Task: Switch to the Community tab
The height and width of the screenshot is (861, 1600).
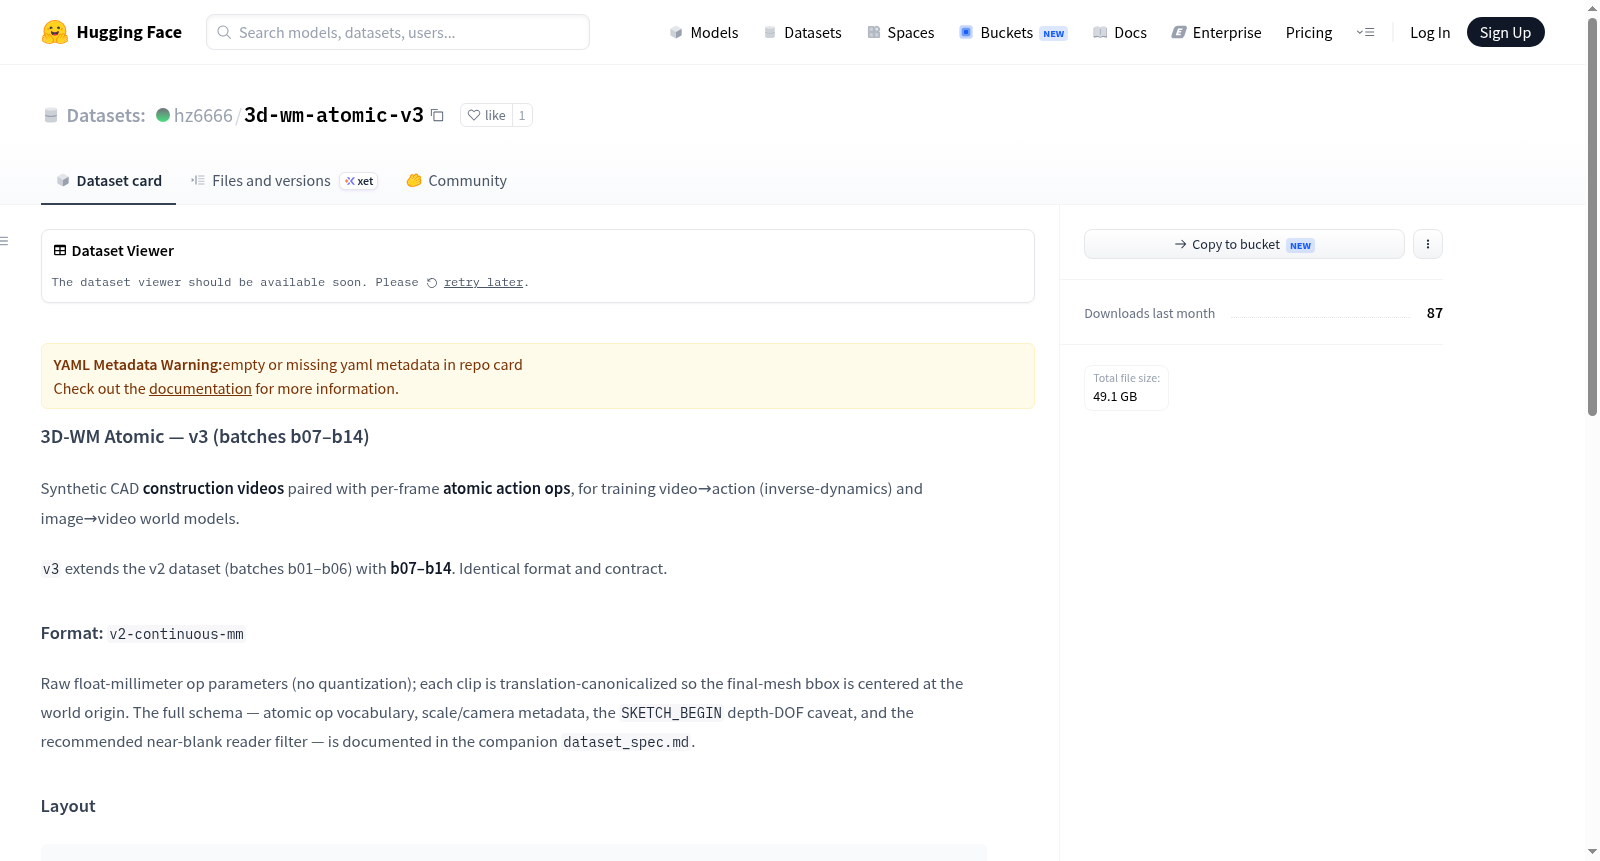Action: click(456, 181)
